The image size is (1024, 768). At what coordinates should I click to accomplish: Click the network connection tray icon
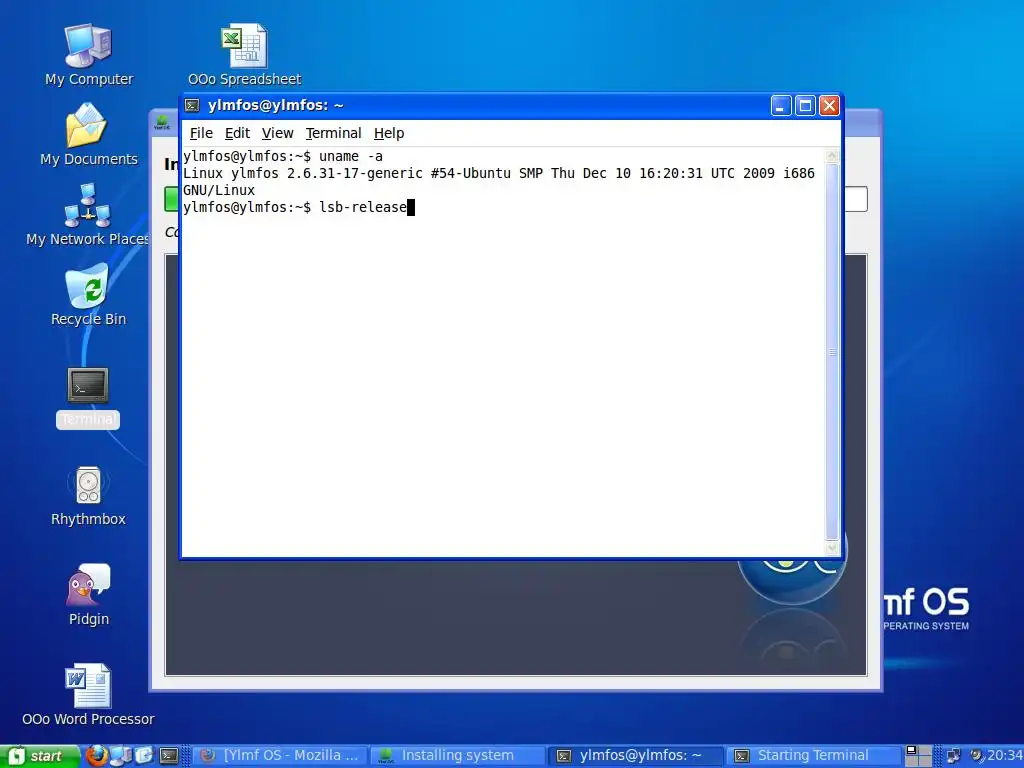click(x=953, y=756)
